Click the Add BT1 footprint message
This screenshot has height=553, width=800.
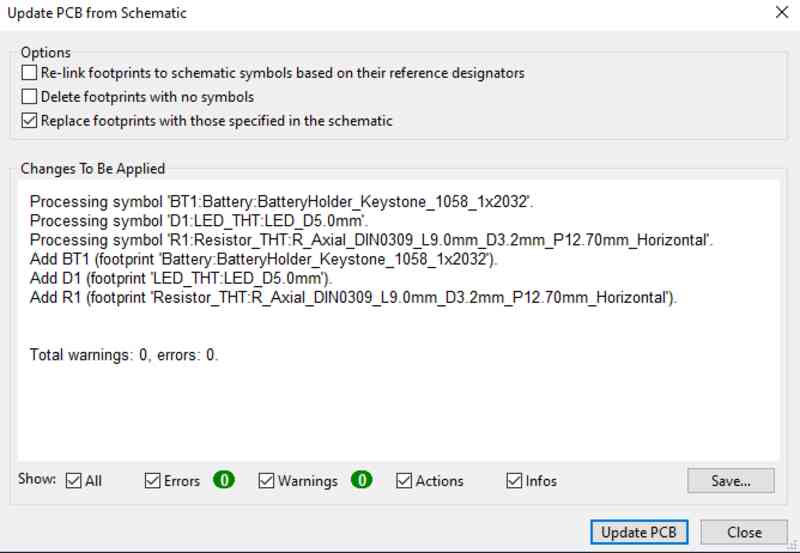pyautogui.click(x=264, y=259)
